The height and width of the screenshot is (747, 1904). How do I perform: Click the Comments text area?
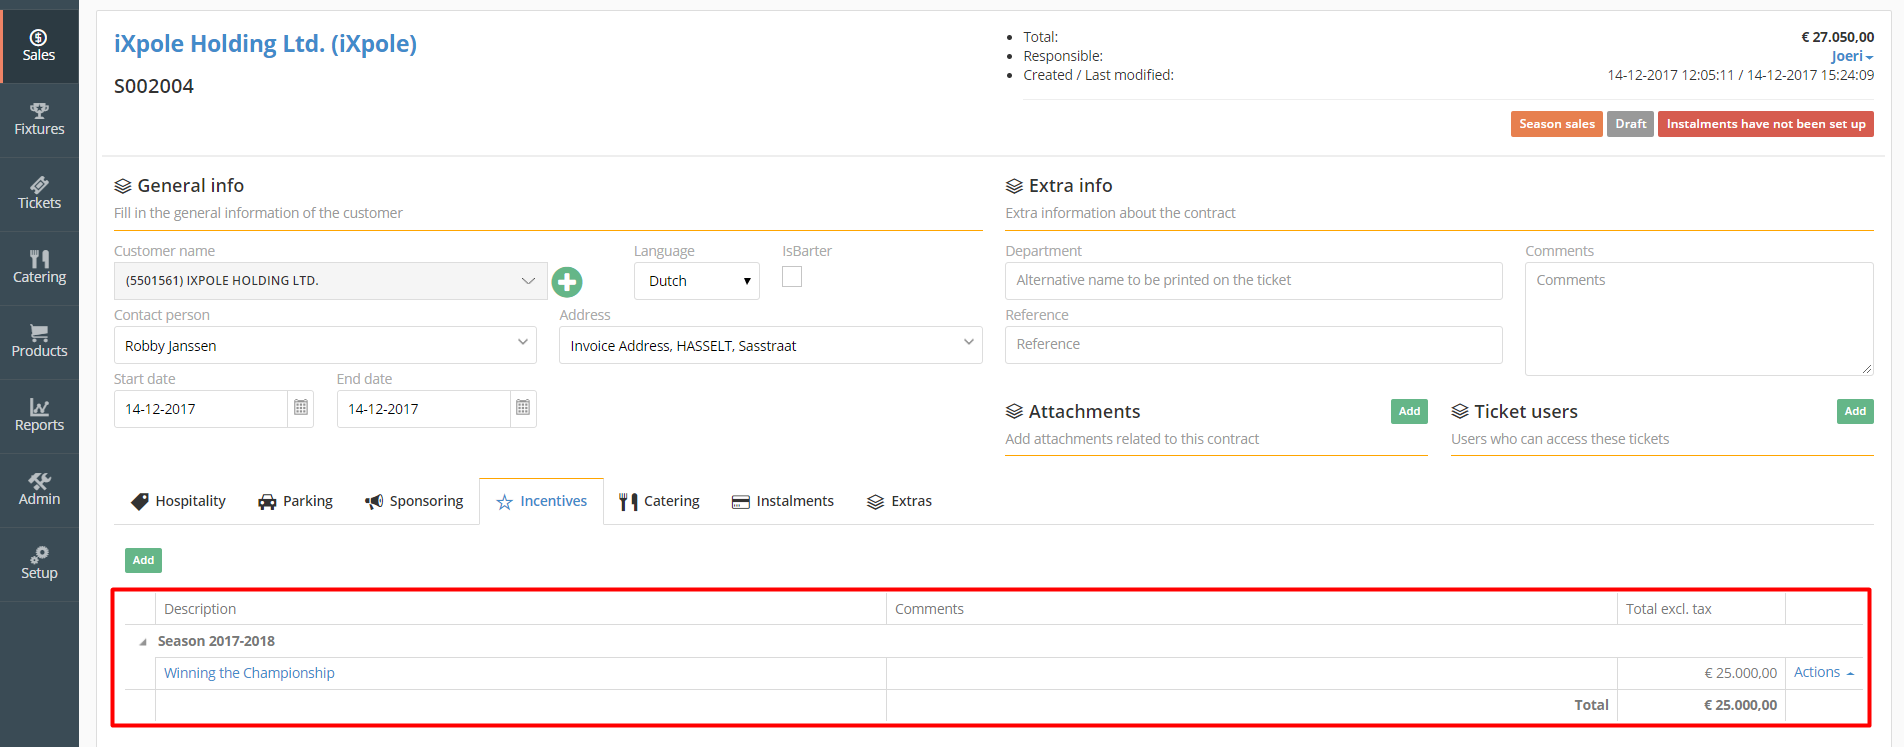(1699, 319)
